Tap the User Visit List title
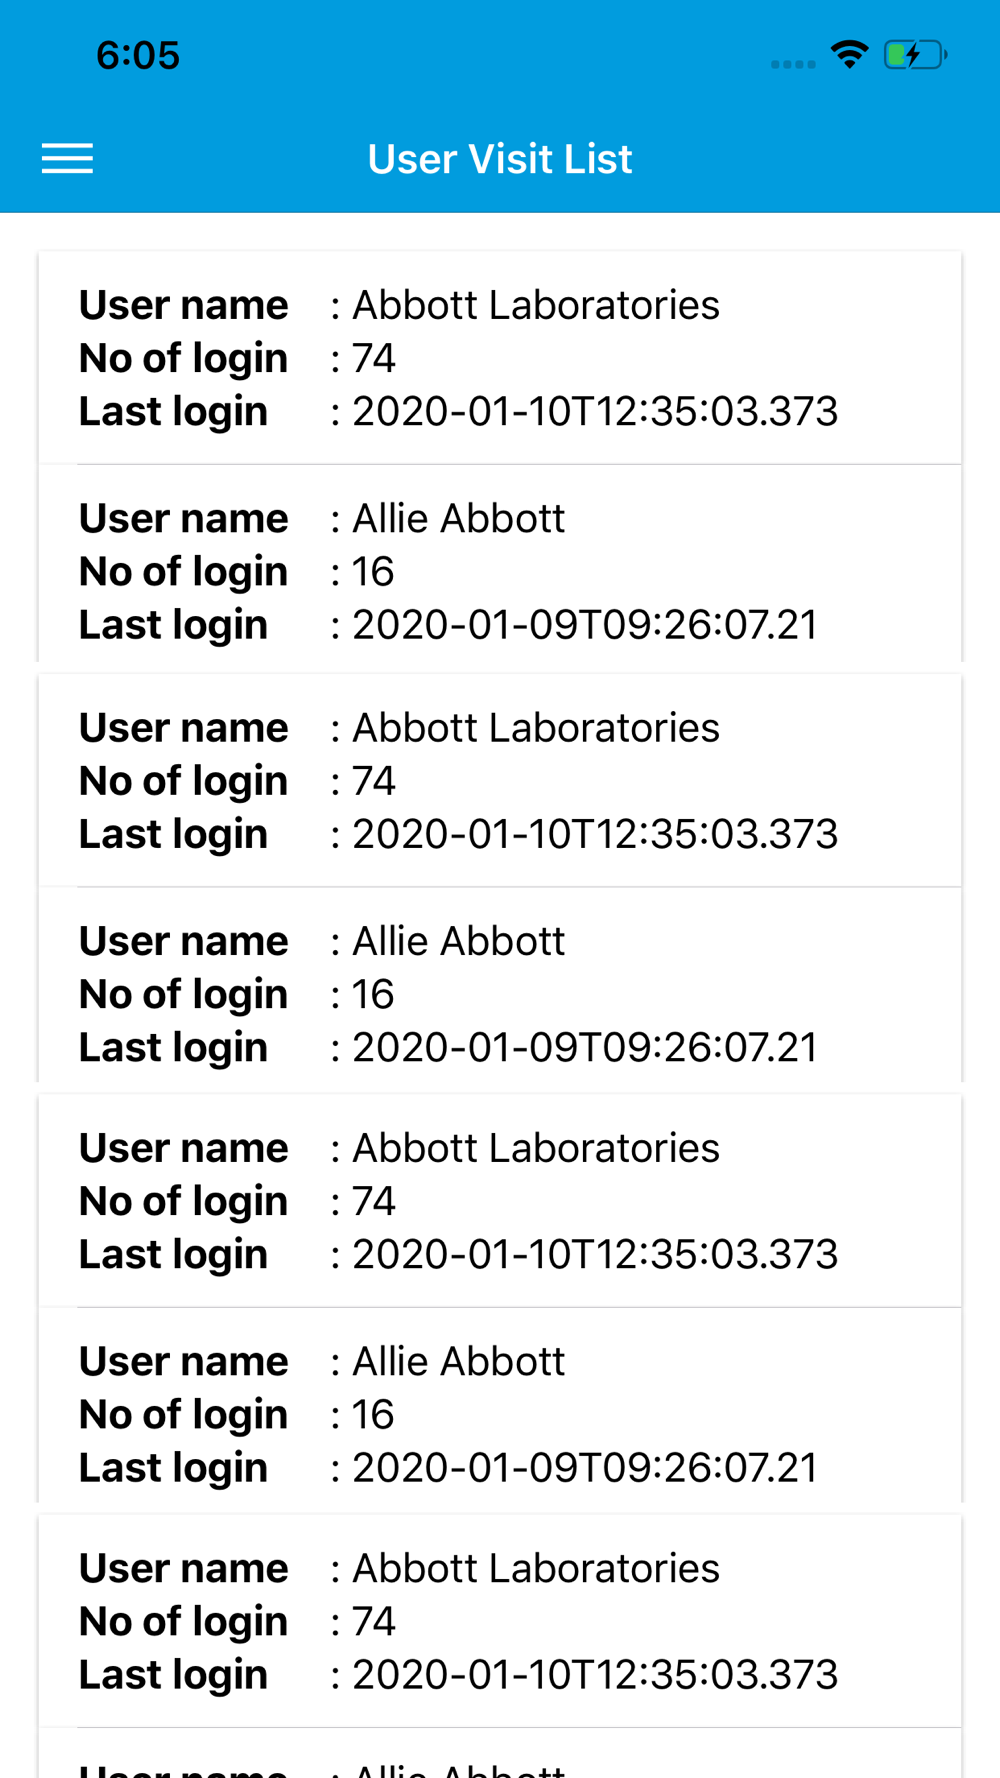 (x=500, y=159)
